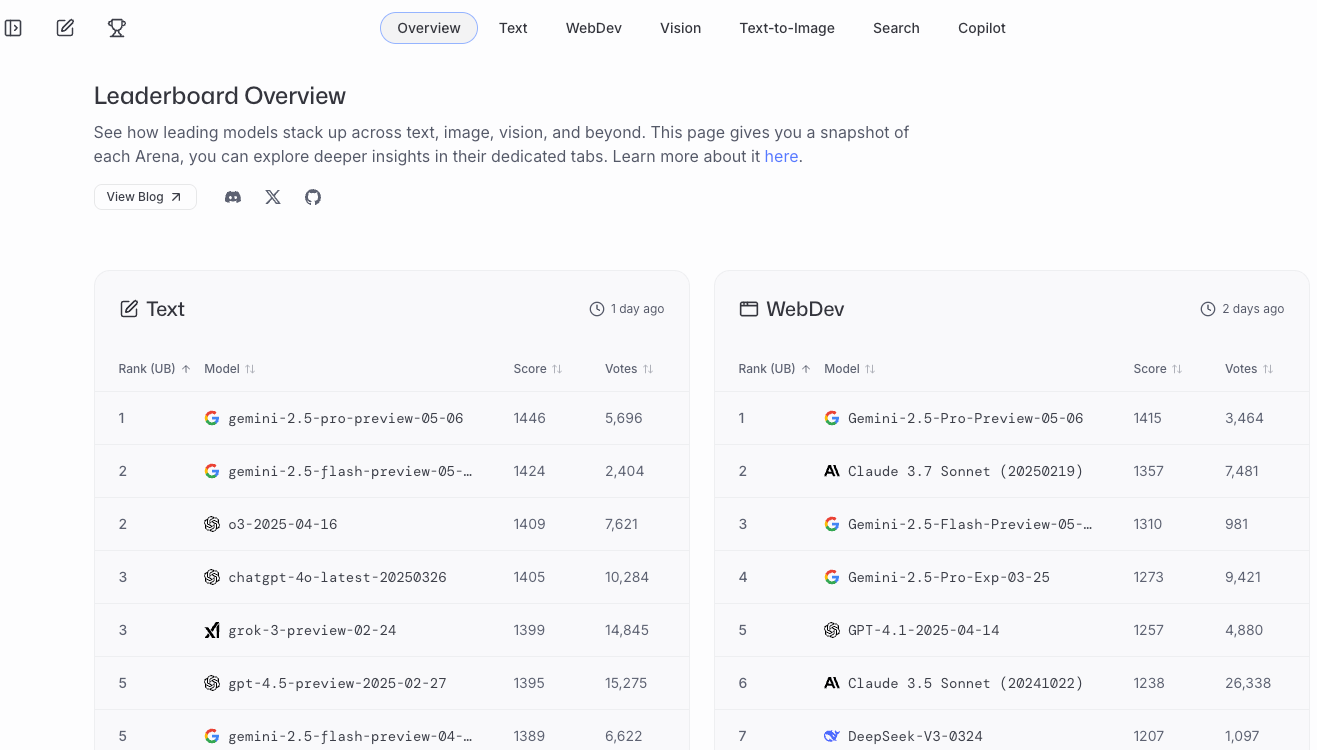This screenshot has width=1317, height=750.
Task: Switch to the Text tab
Action: coord(513,28)
